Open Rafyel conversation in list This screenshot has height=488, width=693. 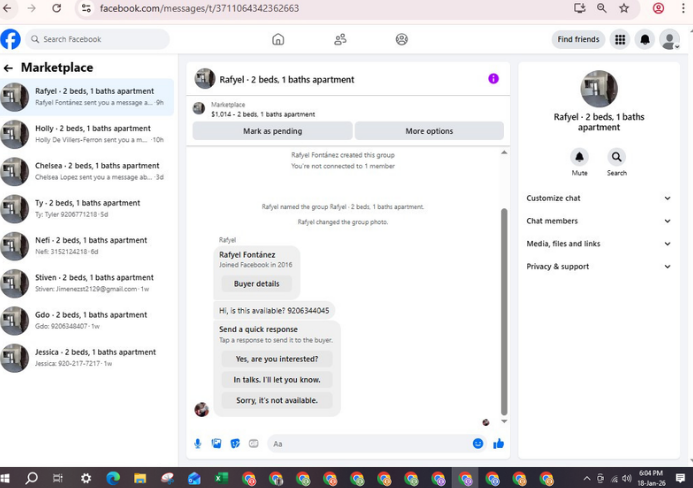coord(87,97)
